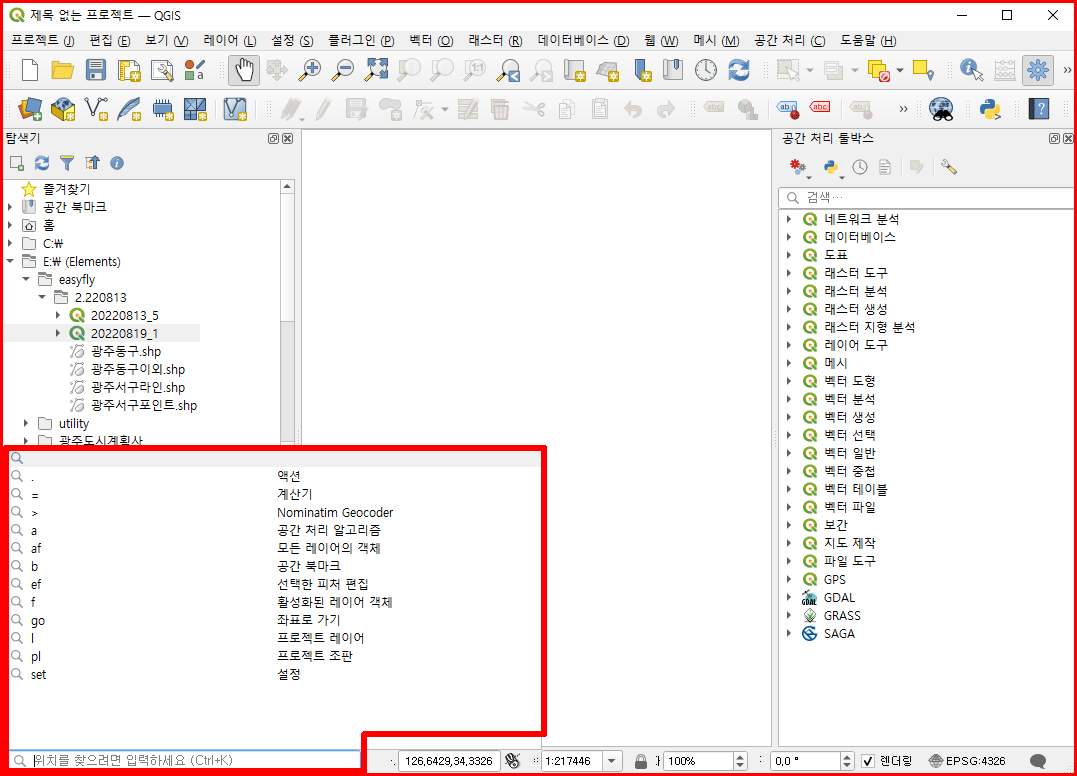Screen dimensions: 1077x776
Task: Collapse the E:\ (Elements) drive
Action: [10, 261]
